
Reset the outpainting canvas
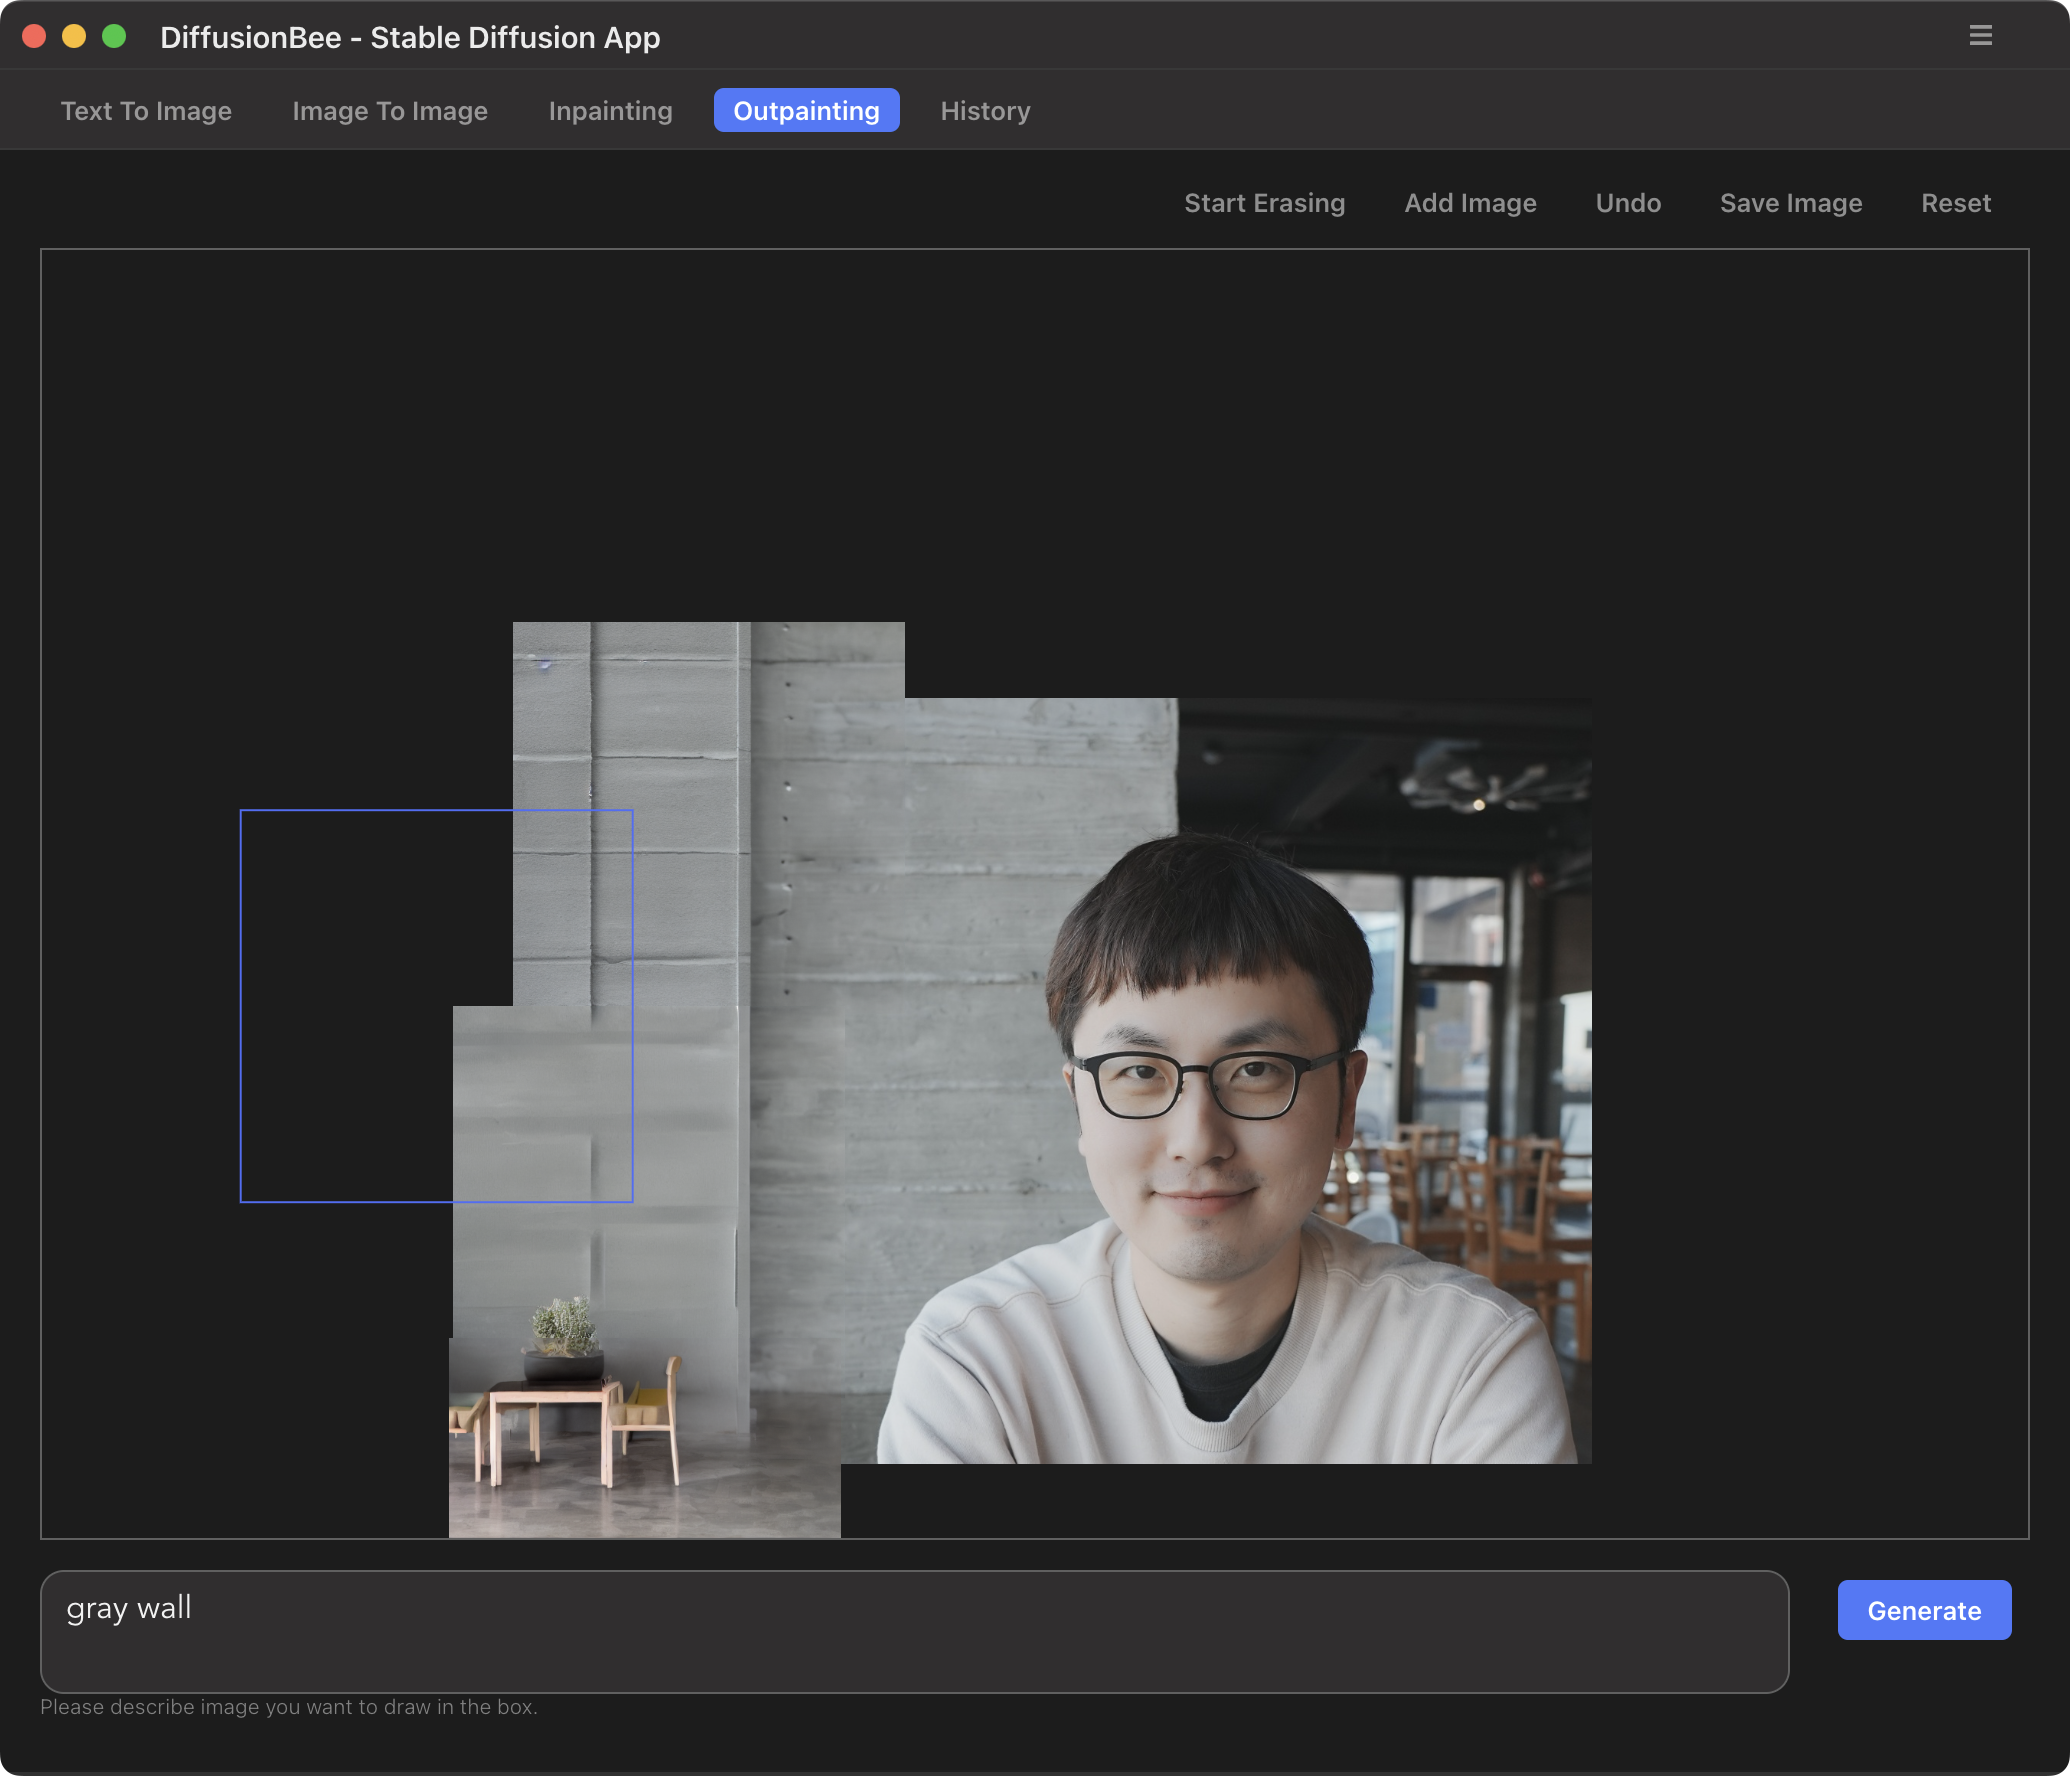tap(1955, 203)
